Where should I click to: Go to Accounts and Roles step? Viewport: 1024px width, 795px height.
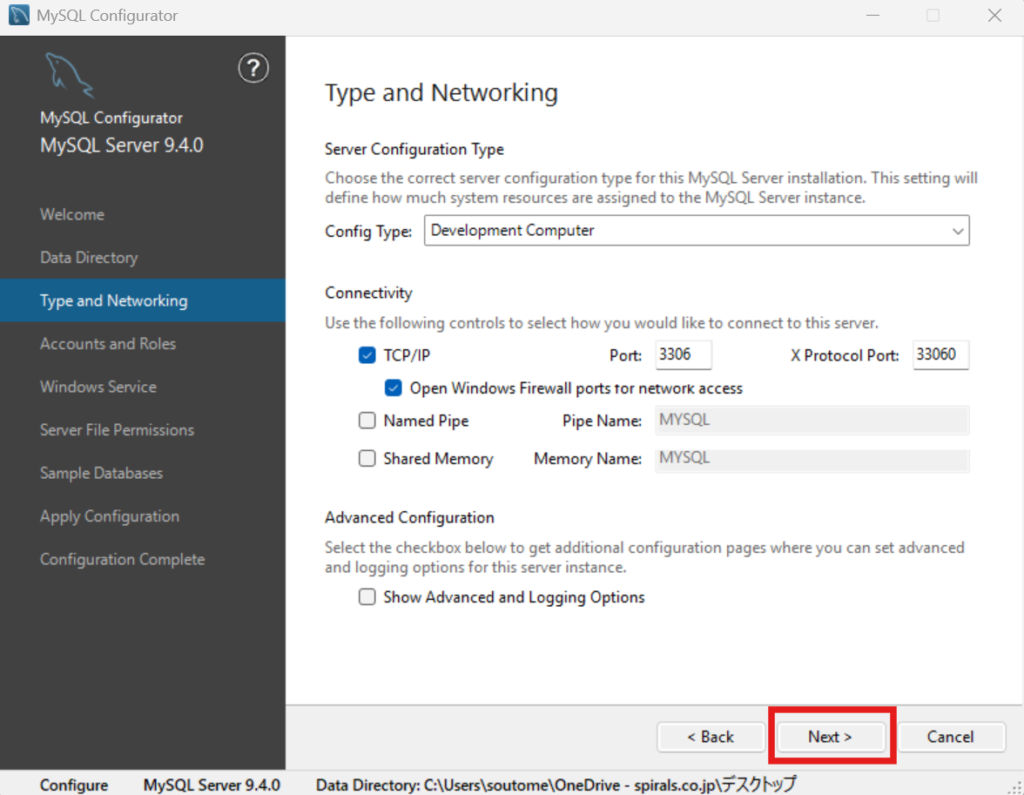click(108, 344)
